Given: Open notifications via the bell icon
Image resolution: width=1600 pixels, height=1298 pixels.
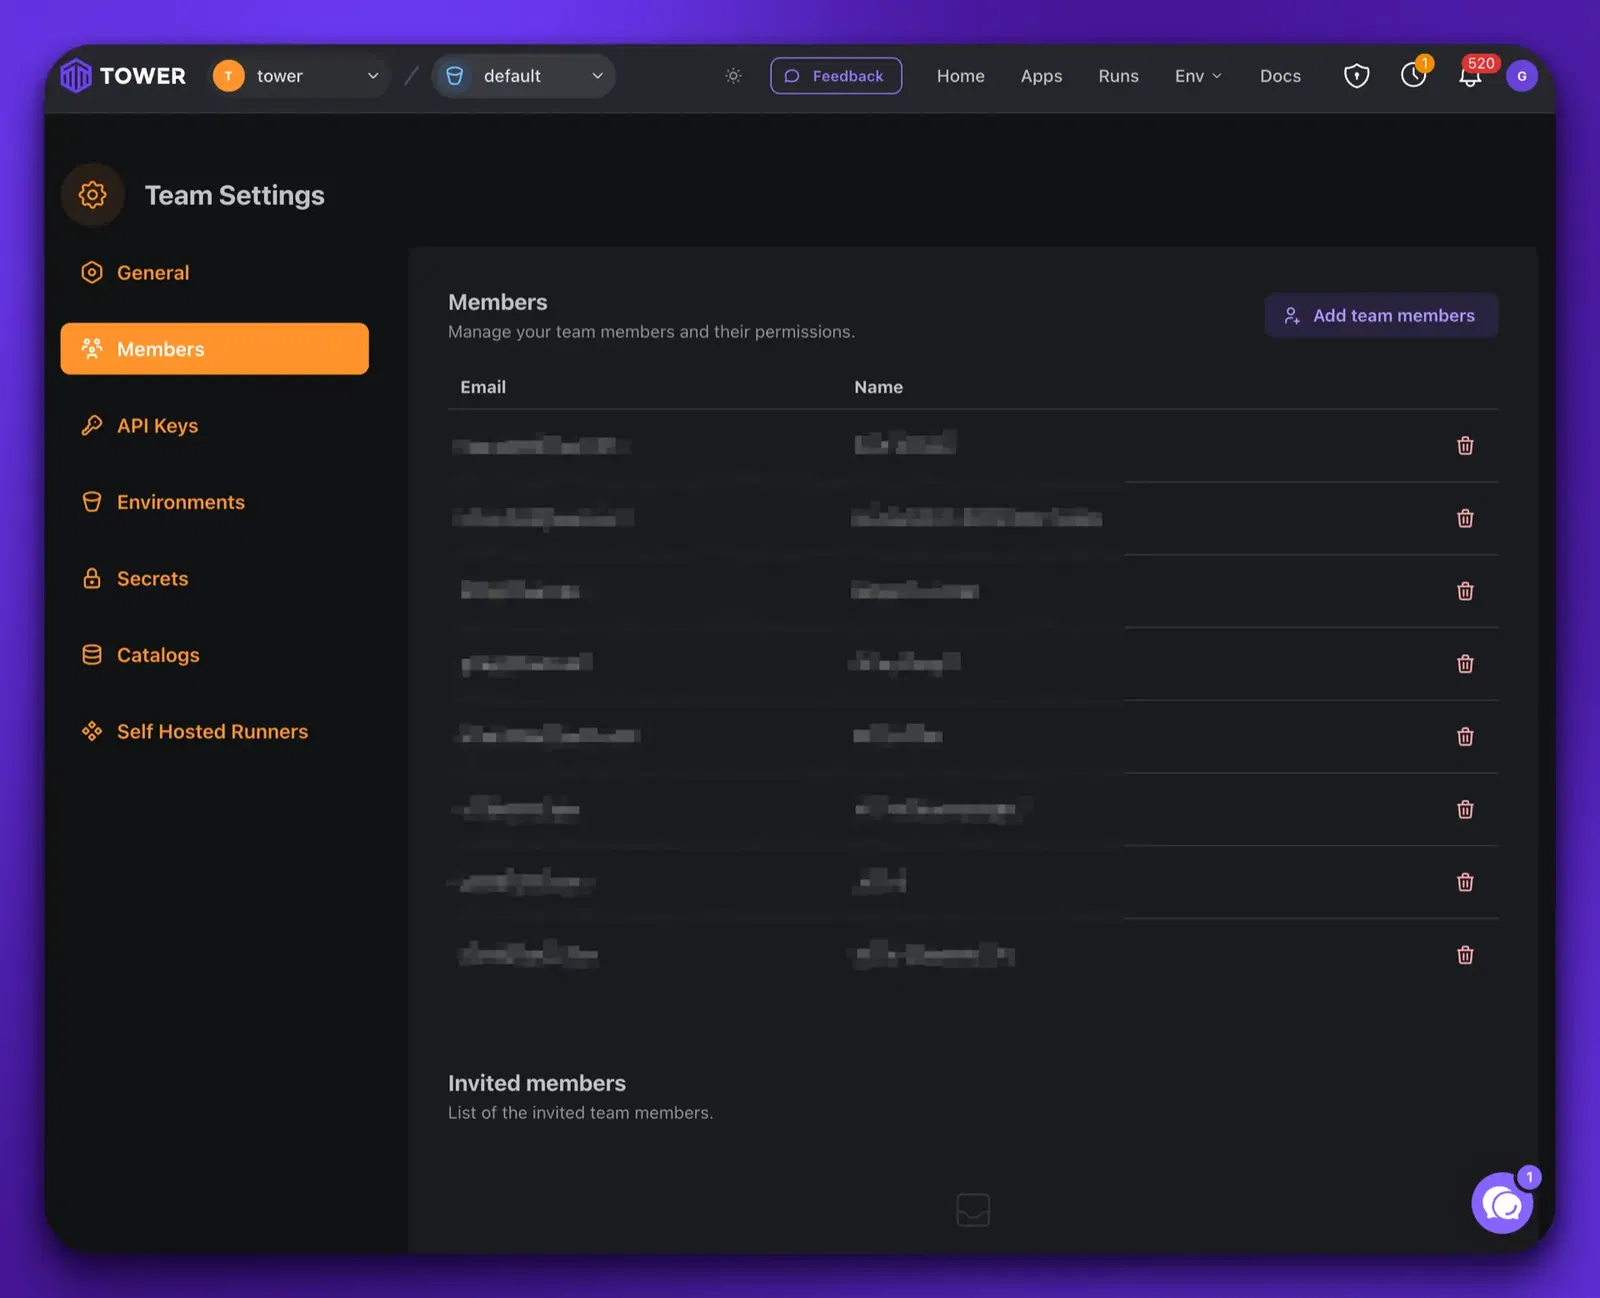Looking at the screenshot, I should point(1470,77).
